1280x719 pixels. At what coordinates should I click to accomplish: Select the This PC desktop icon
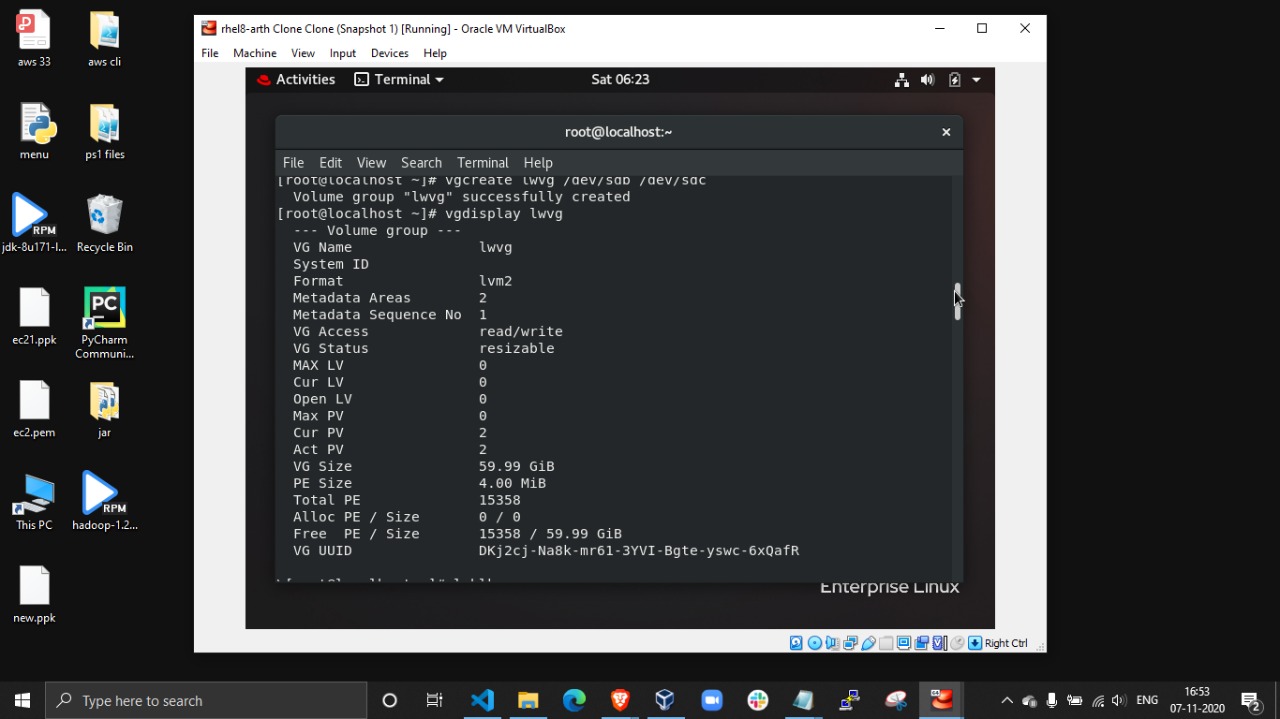[x=34, y=502]
